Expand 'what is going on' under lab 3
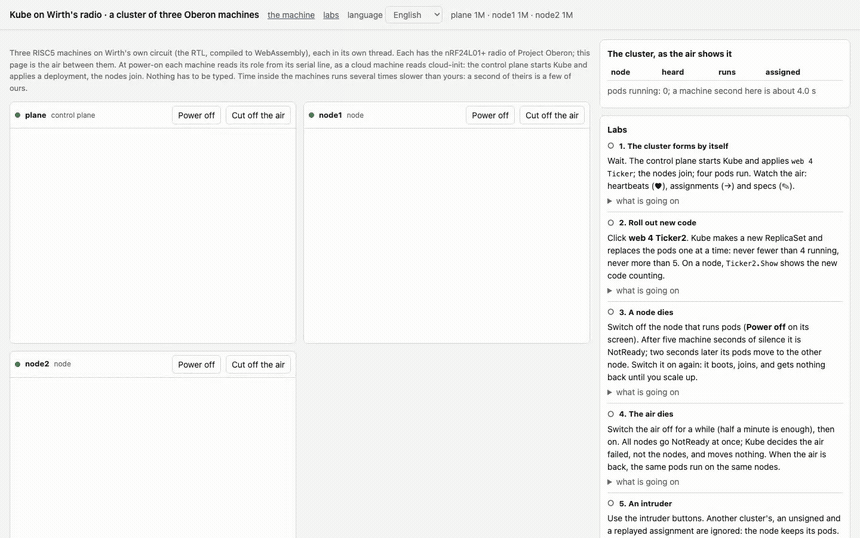Screen dimensions: 860x538 pyautogui.click(x=643, y=393)
